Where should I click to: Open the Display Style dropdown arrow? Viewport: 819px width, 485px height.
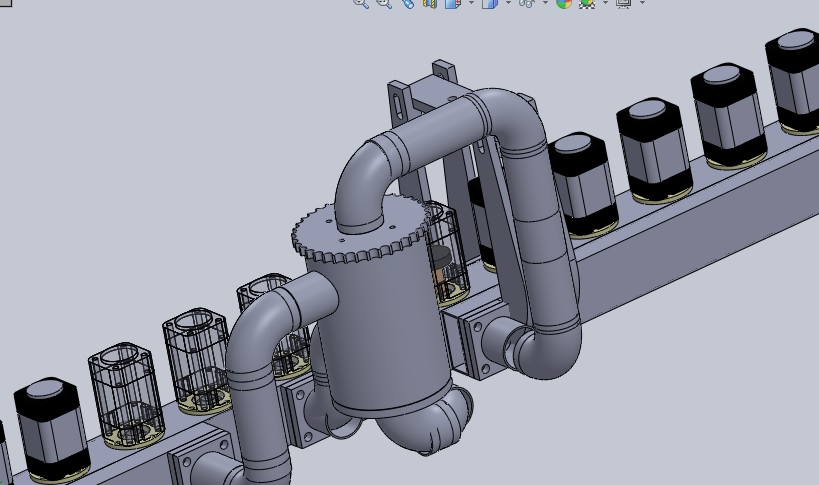pos(508,3)
